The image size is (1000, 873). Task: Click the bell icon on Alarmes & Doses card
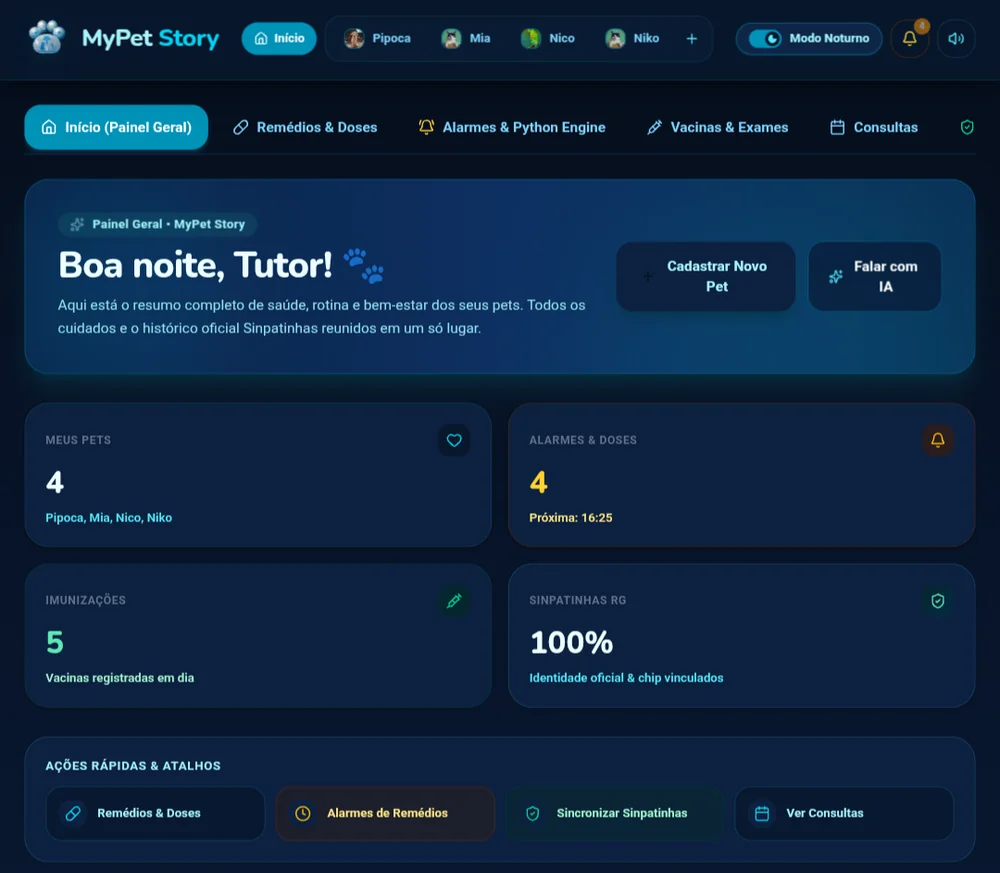coord(938,440)
